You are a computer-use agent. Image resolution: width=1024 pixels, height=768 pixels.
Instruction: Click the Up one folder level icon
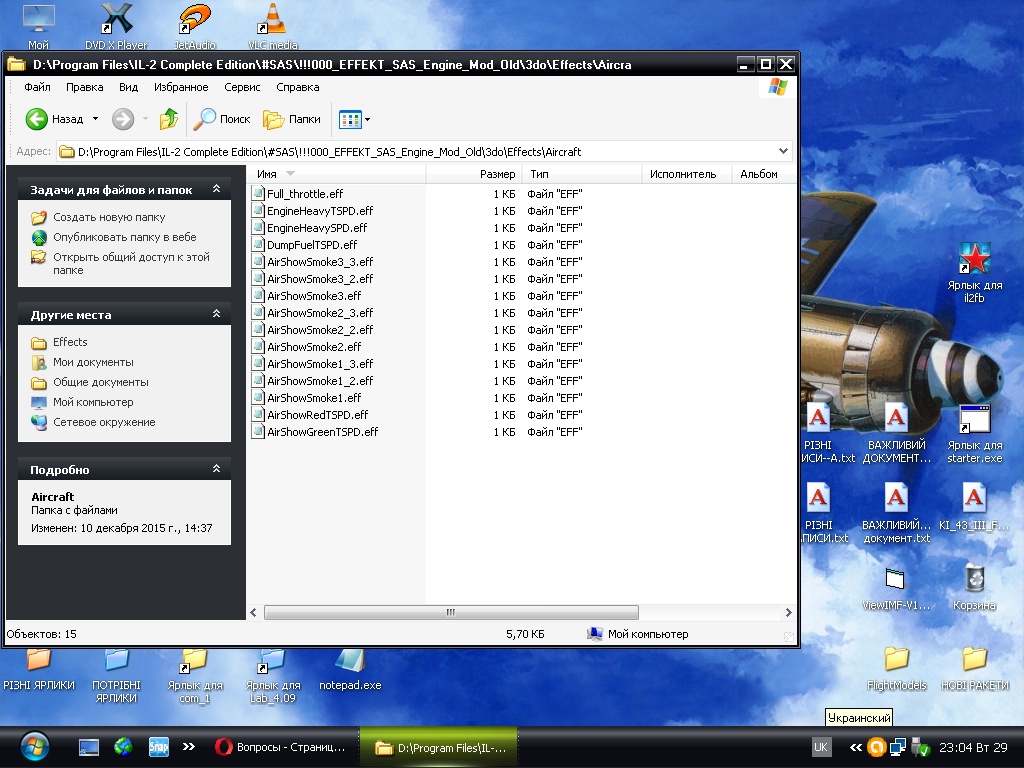pyautogui.click(x=169, y=119)
